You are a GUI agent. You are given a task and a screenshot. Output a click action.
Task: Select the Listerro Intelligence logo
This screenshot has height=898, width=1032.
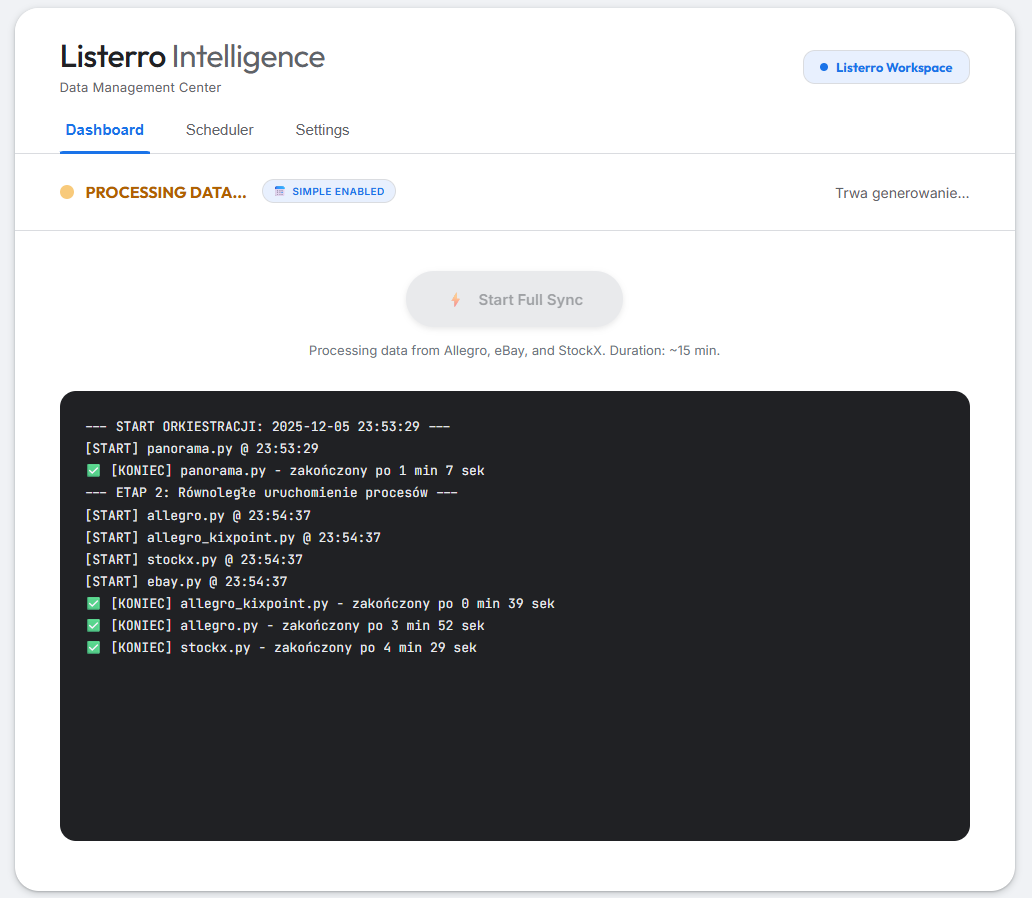[191, 57]
